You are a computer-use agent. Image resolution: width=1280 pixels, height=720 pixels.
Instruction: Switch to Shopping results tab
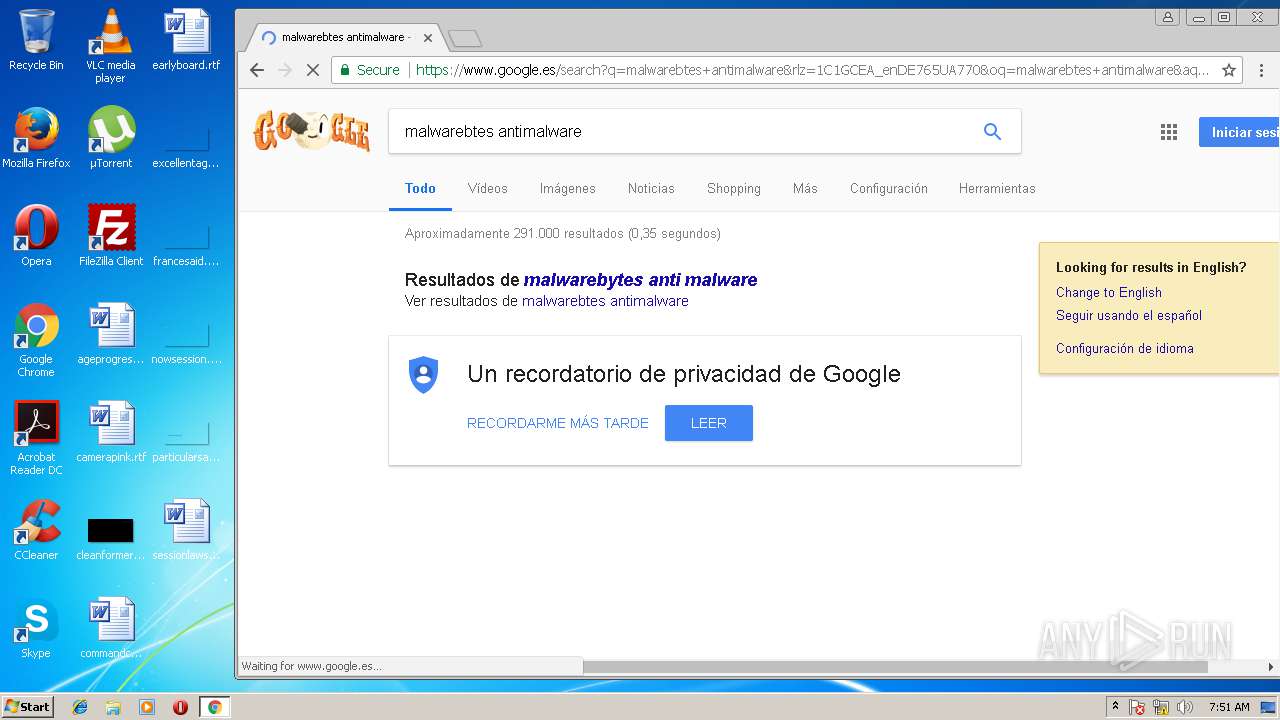pos(734,188)
